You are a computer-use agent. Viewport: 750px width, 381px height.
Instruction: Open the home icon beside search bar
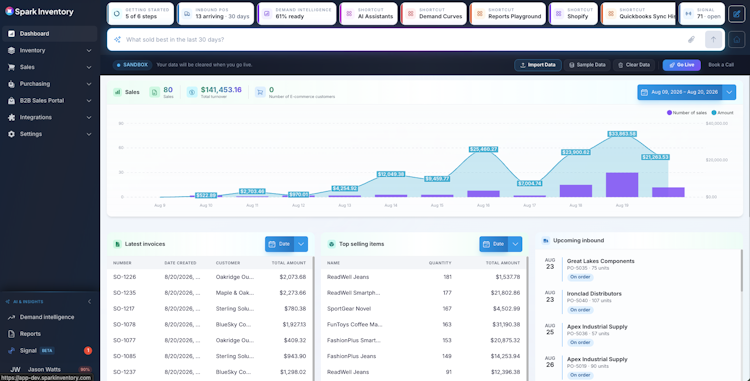[x=737, y=40]
